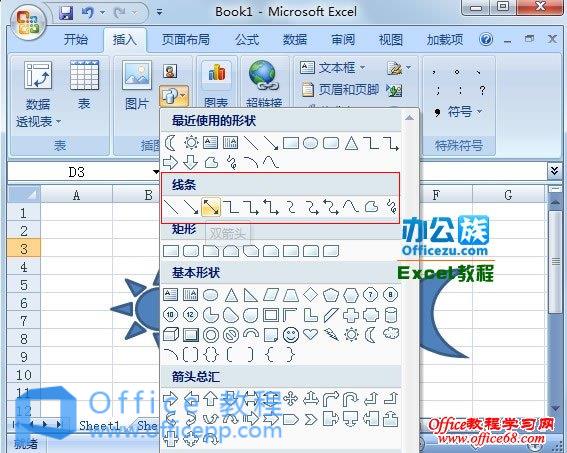Click the Select All corner button
567x453 pixels.
tap(24, 195)
